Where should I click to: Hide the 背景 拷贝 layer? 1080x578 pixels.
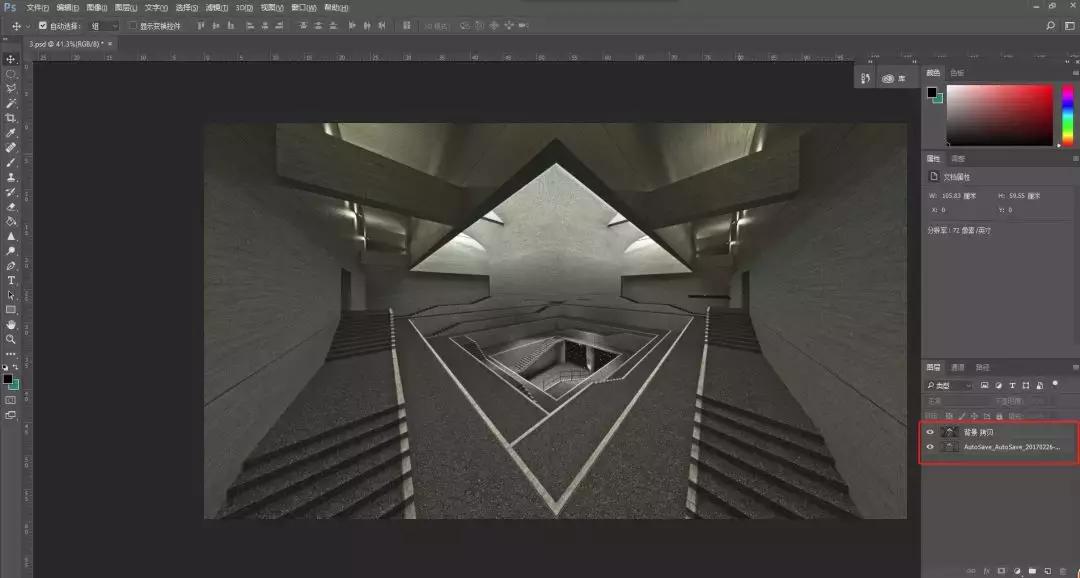(930, 432)
